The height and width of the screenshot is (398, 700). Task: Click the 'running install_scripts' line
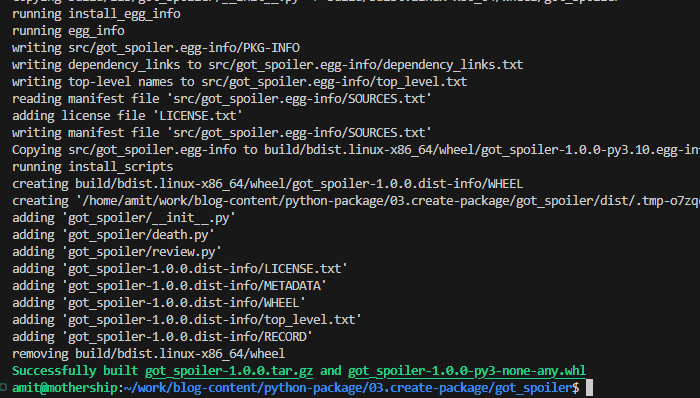click(92, 167)
